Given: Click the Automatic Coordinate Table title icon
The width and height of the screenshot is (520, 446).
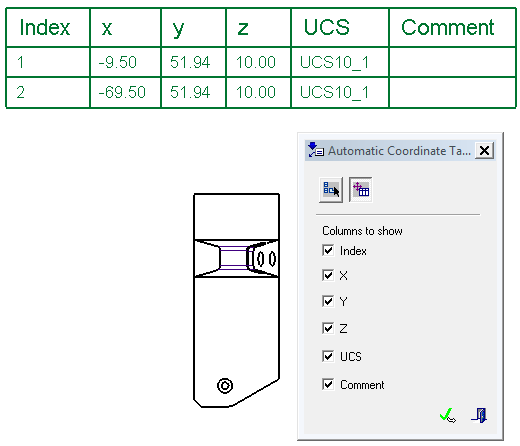Looking at the screenshot, I should (x=315, y=150).
